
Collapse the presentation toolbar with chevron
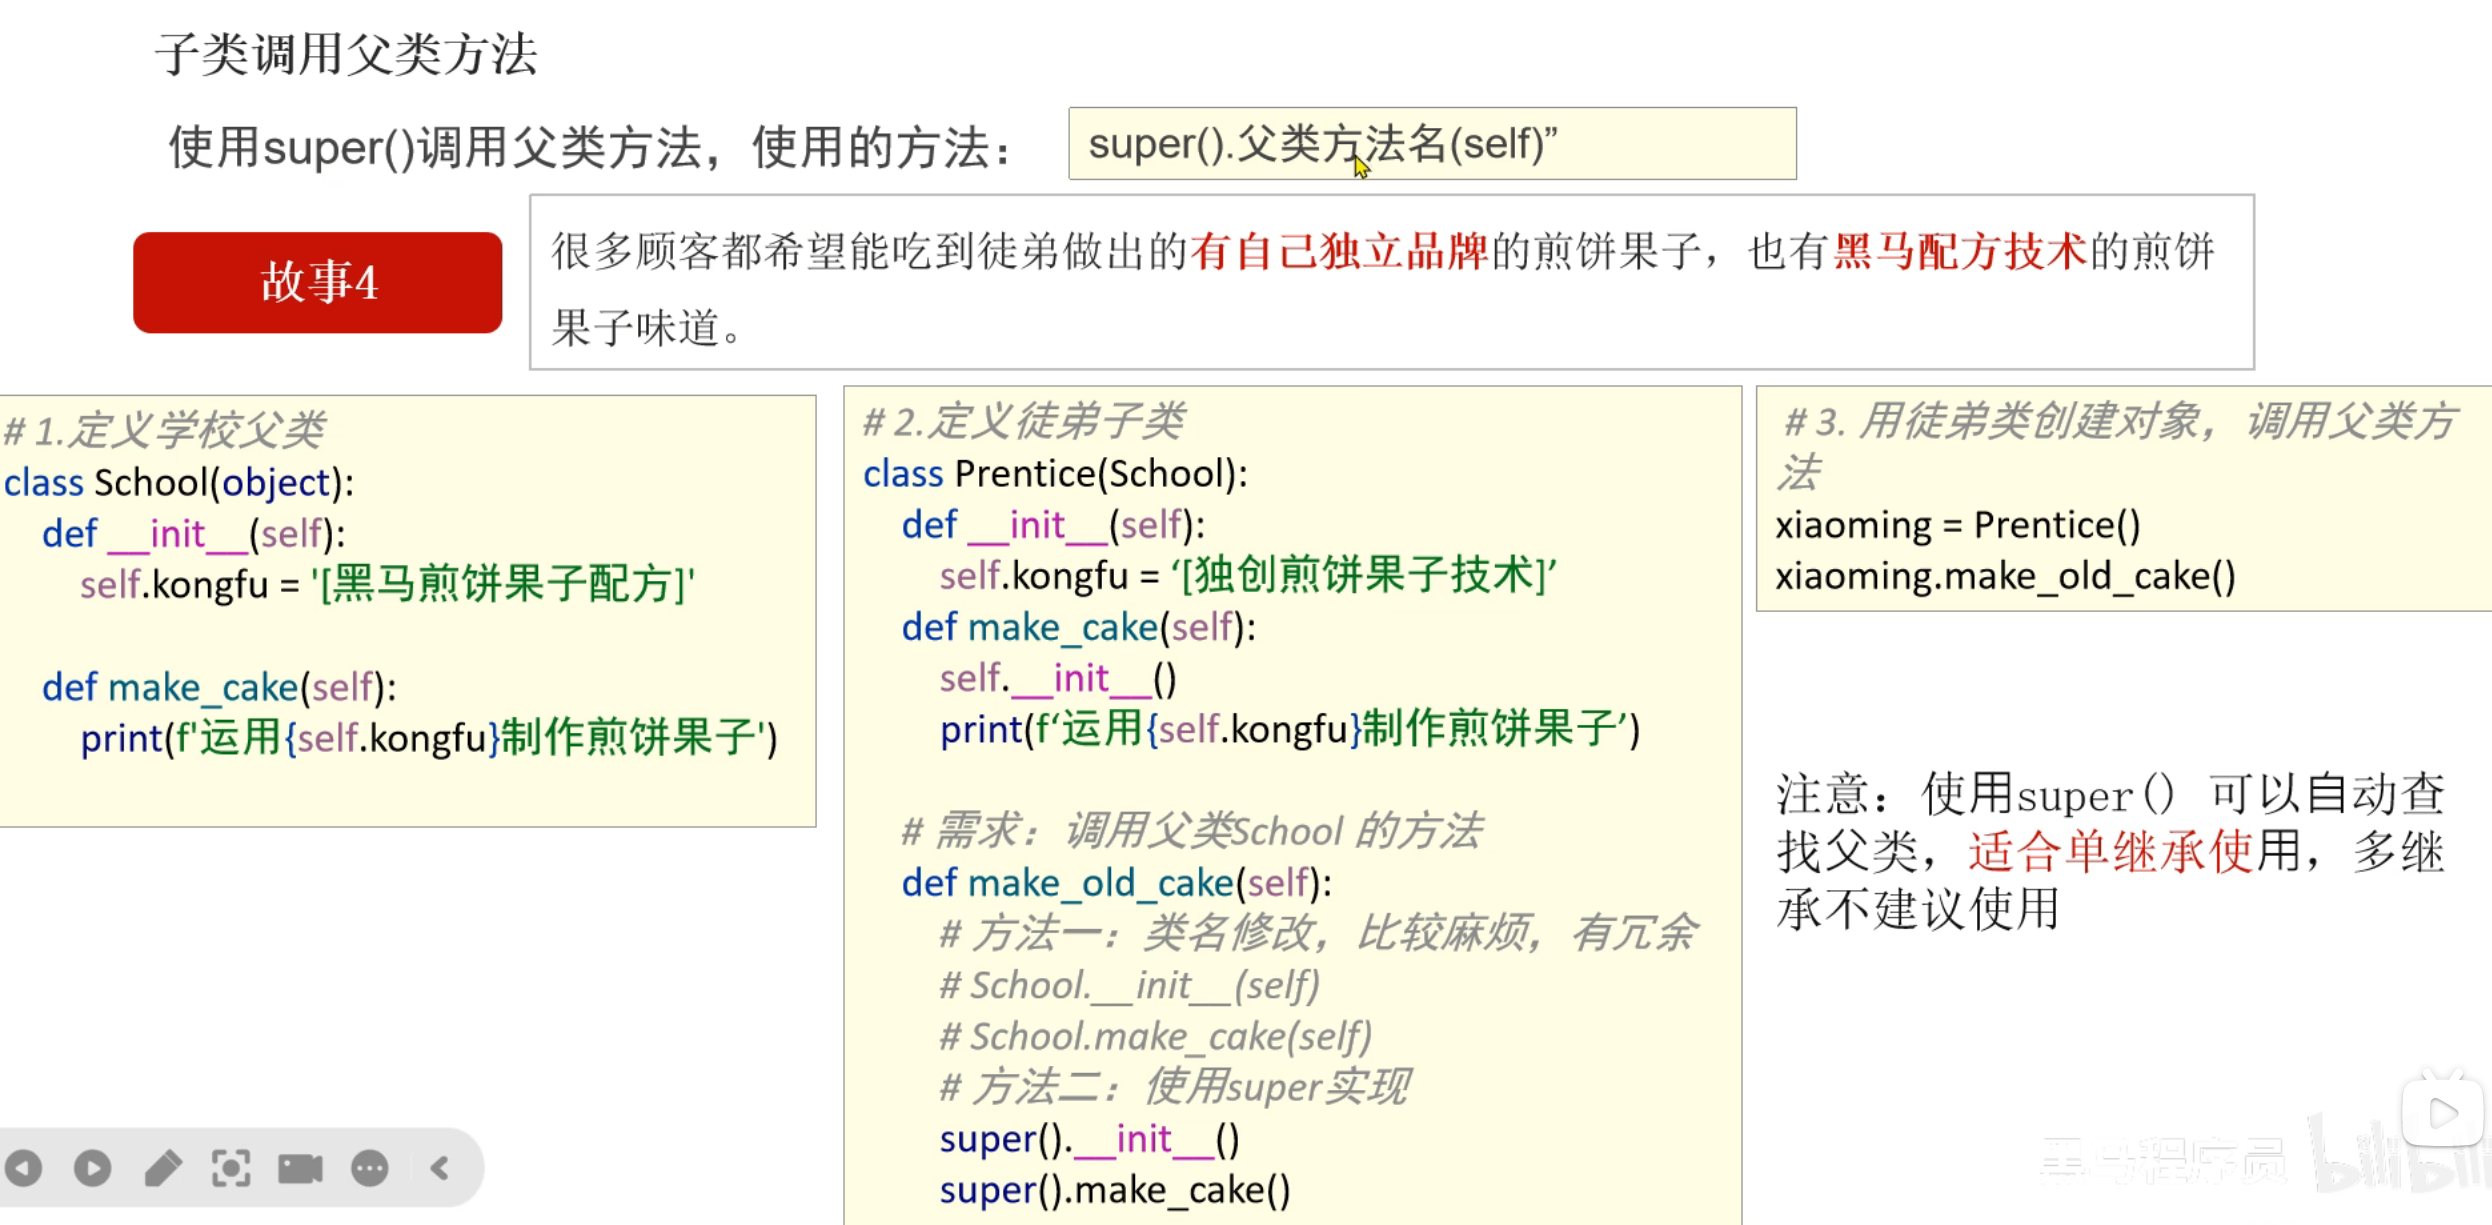440,1167
